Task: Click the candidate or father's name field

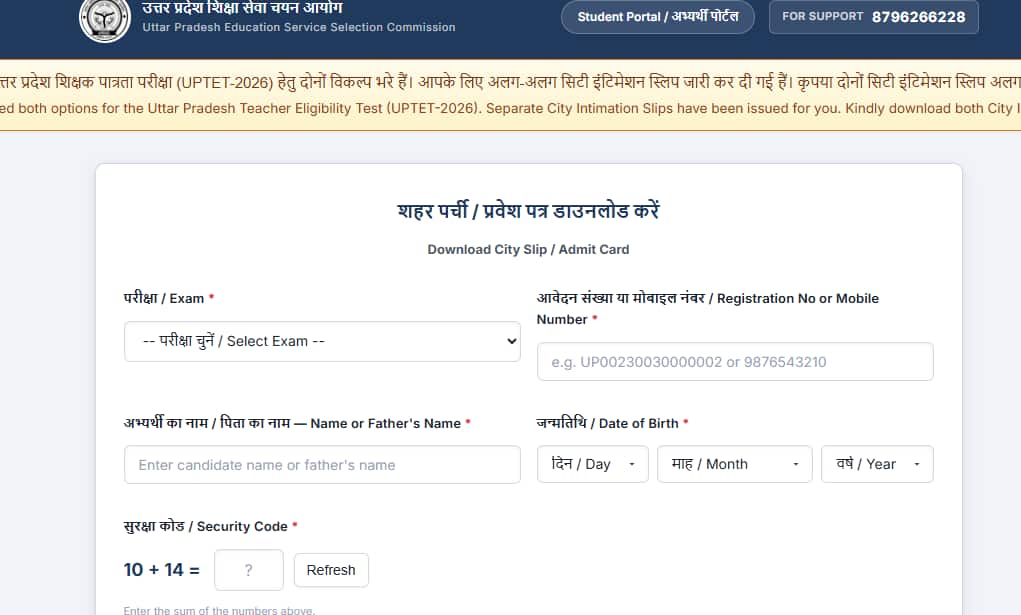Action: pyautogui.click(x=322, y=465)
